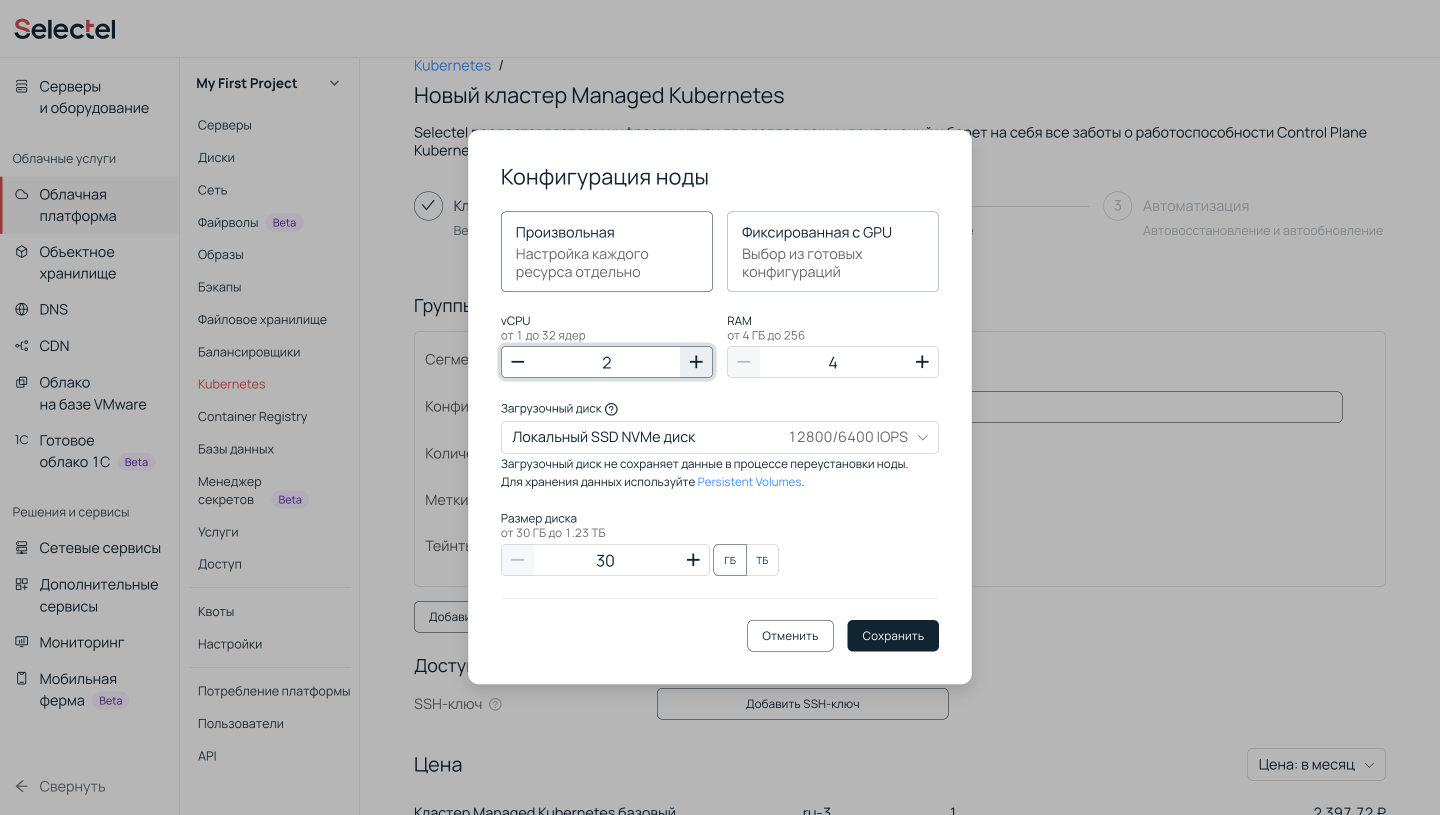Open Kubernetes in project menu

pyautogui.click(x=232, y=384)
